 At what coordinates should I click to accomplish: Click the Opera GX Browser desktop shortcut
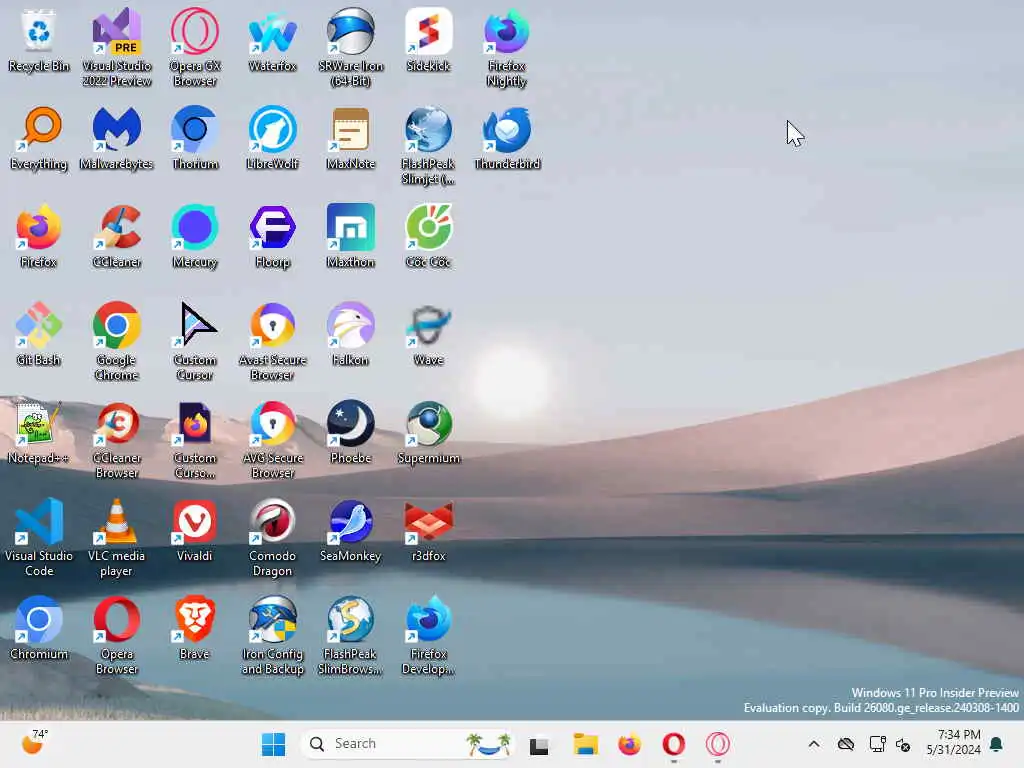tap(195, 48)
